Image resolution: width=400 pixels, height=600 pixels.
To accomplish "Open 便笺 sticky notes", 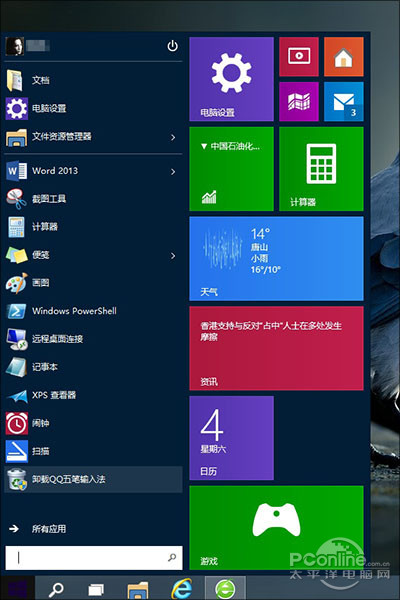I will 93,255.
